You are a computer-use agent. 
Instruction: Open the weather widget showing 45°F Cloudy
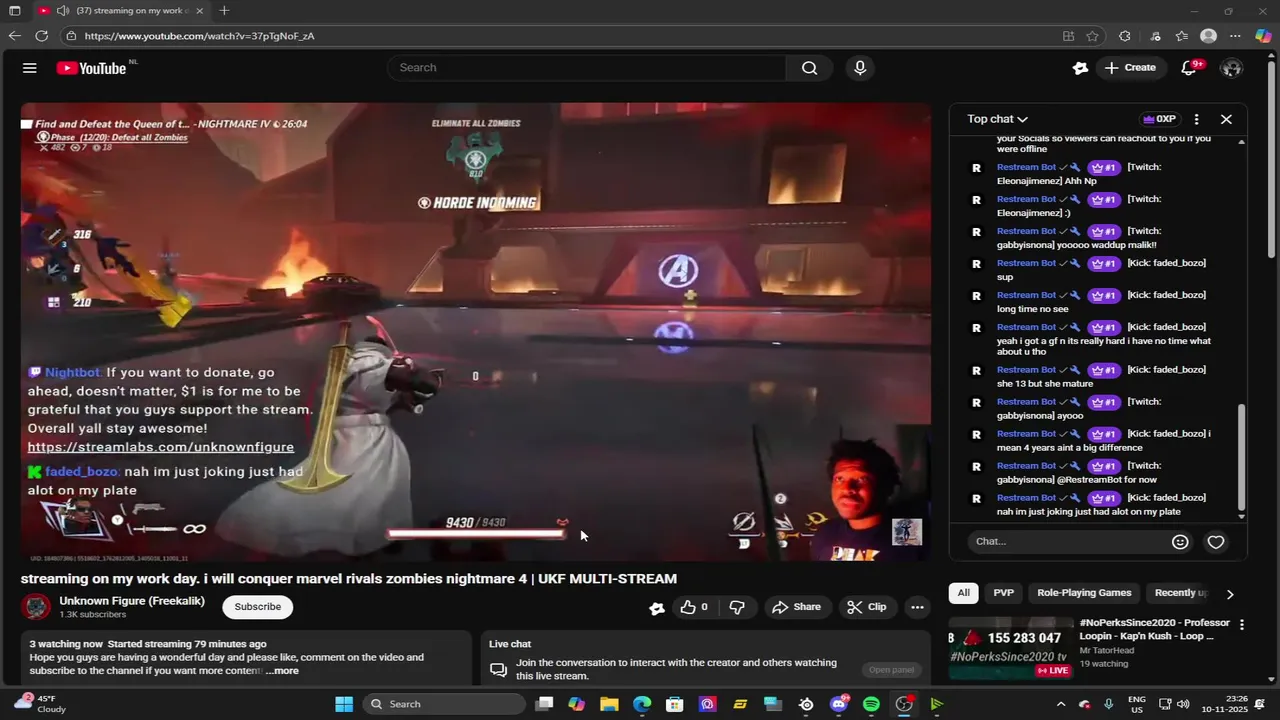40,704
